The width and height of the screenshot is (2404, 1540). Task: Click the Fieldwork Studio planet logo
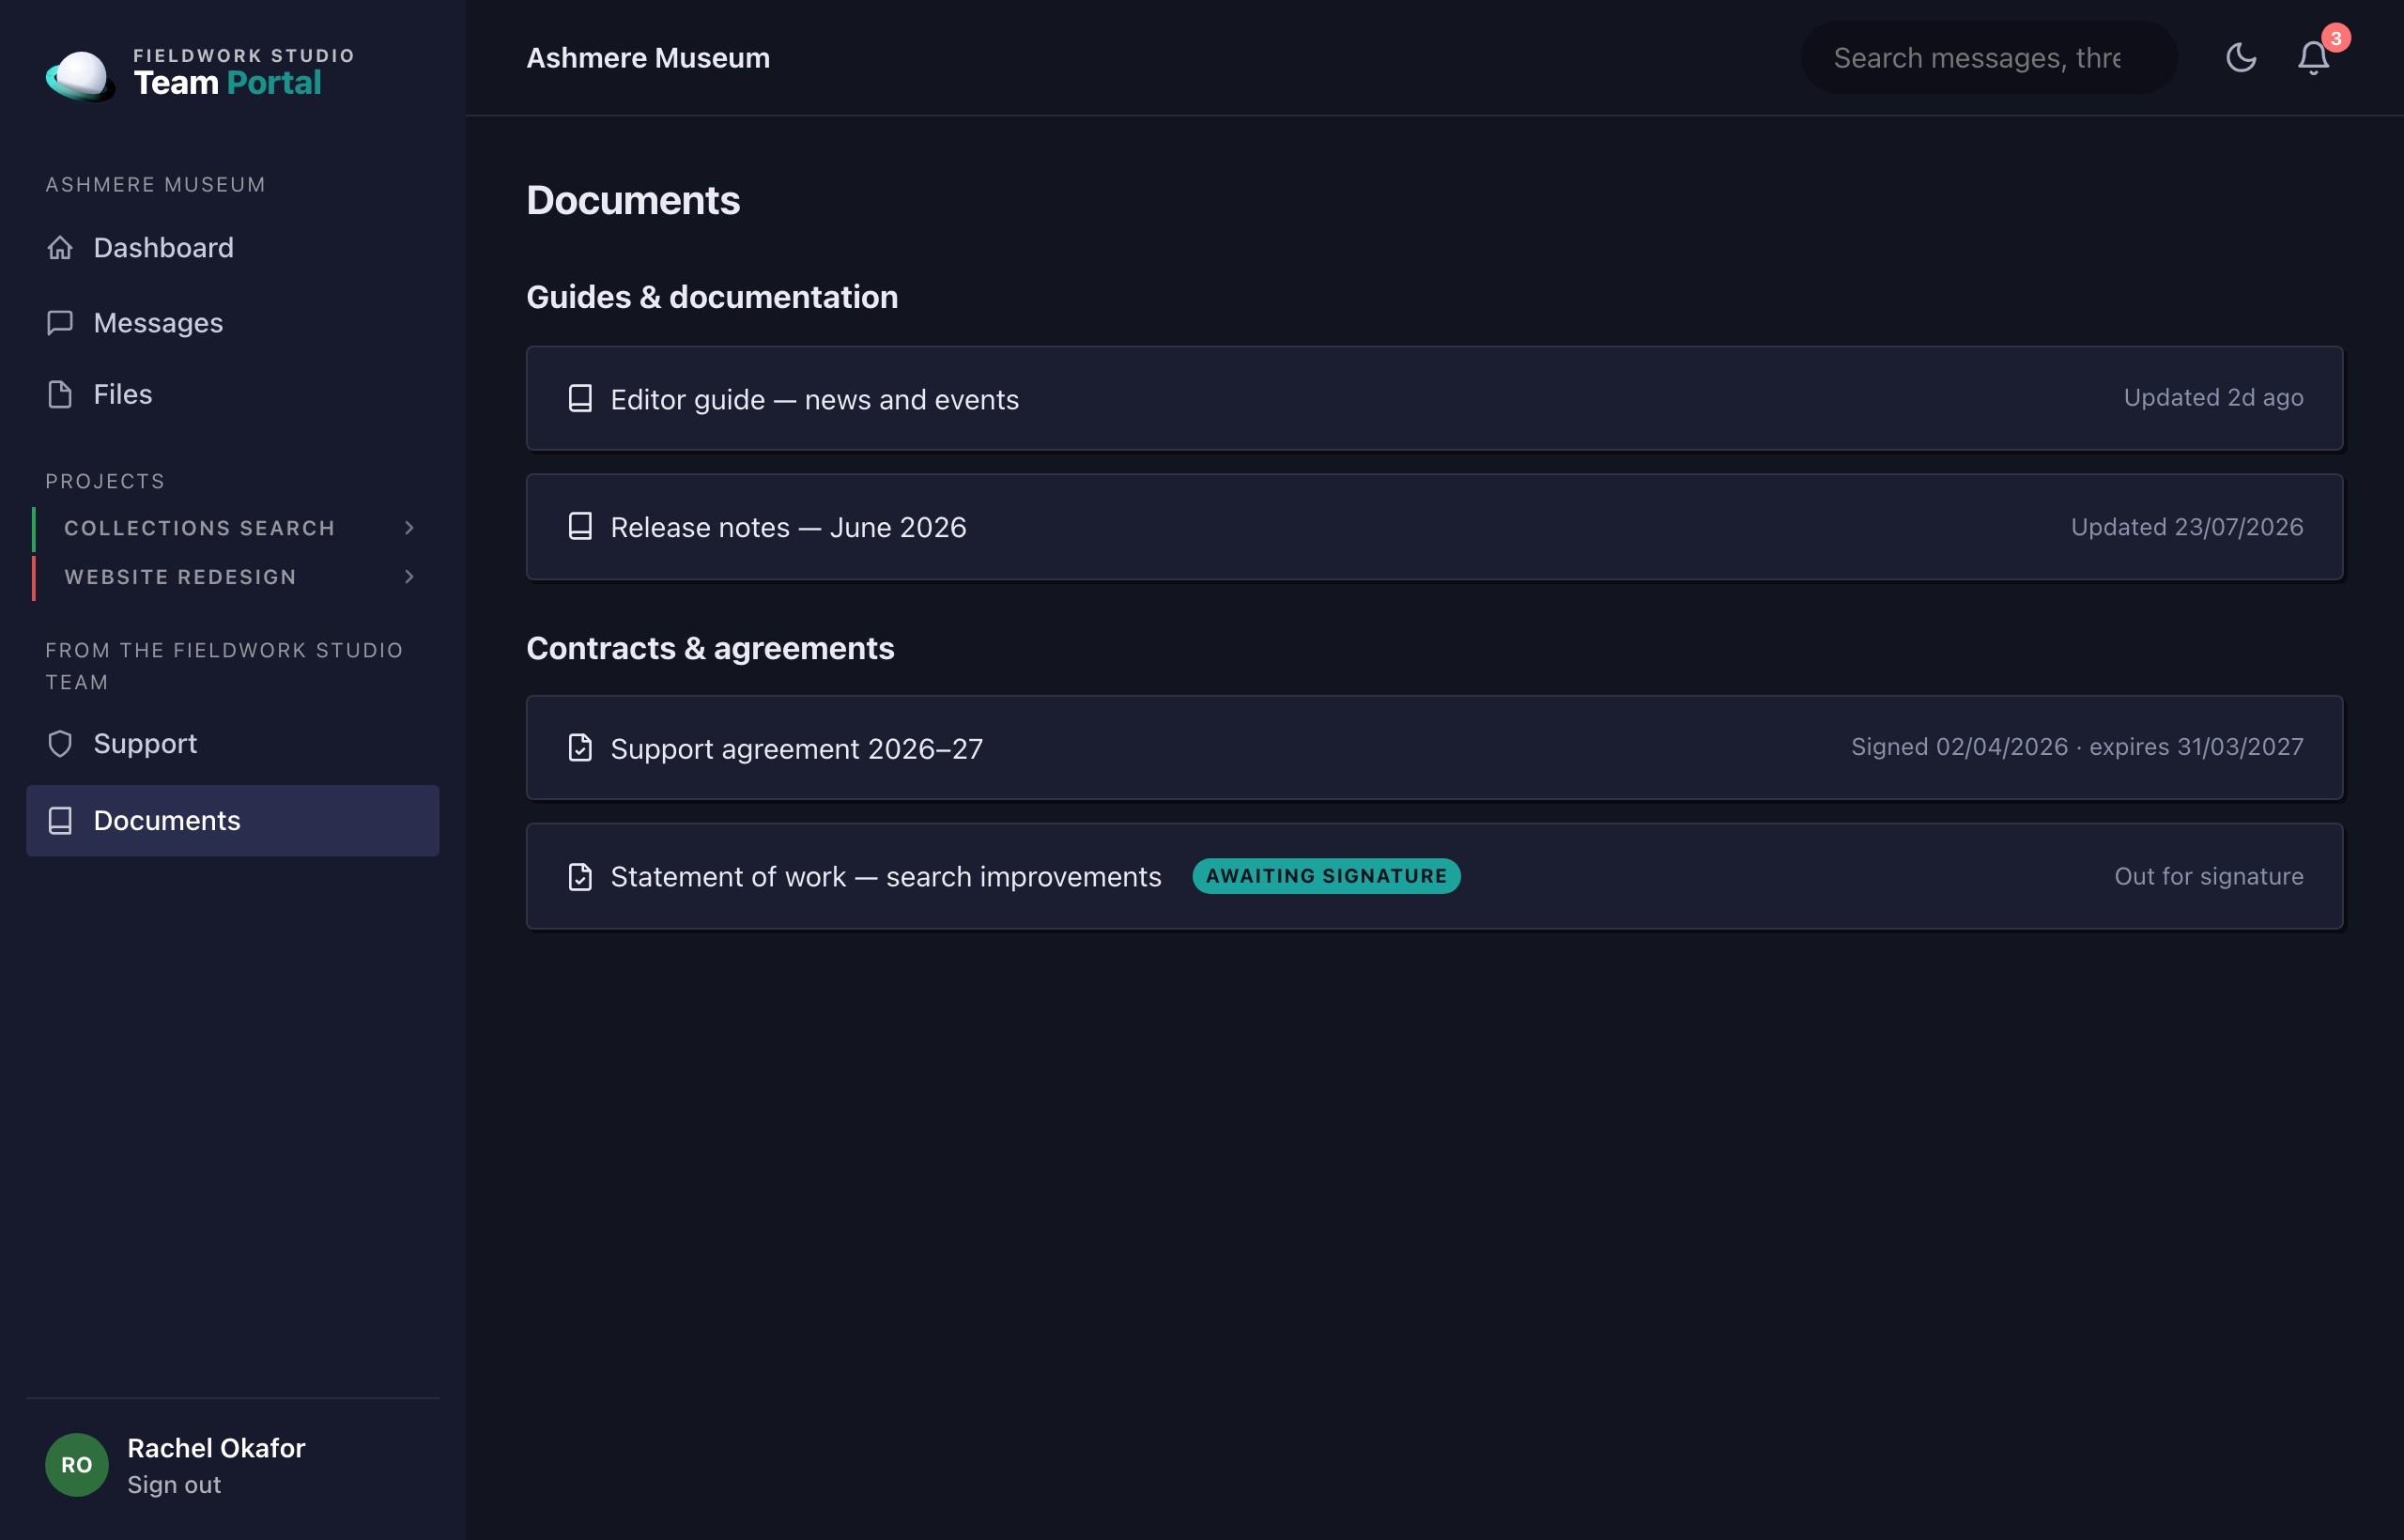(x=80, y=74)
